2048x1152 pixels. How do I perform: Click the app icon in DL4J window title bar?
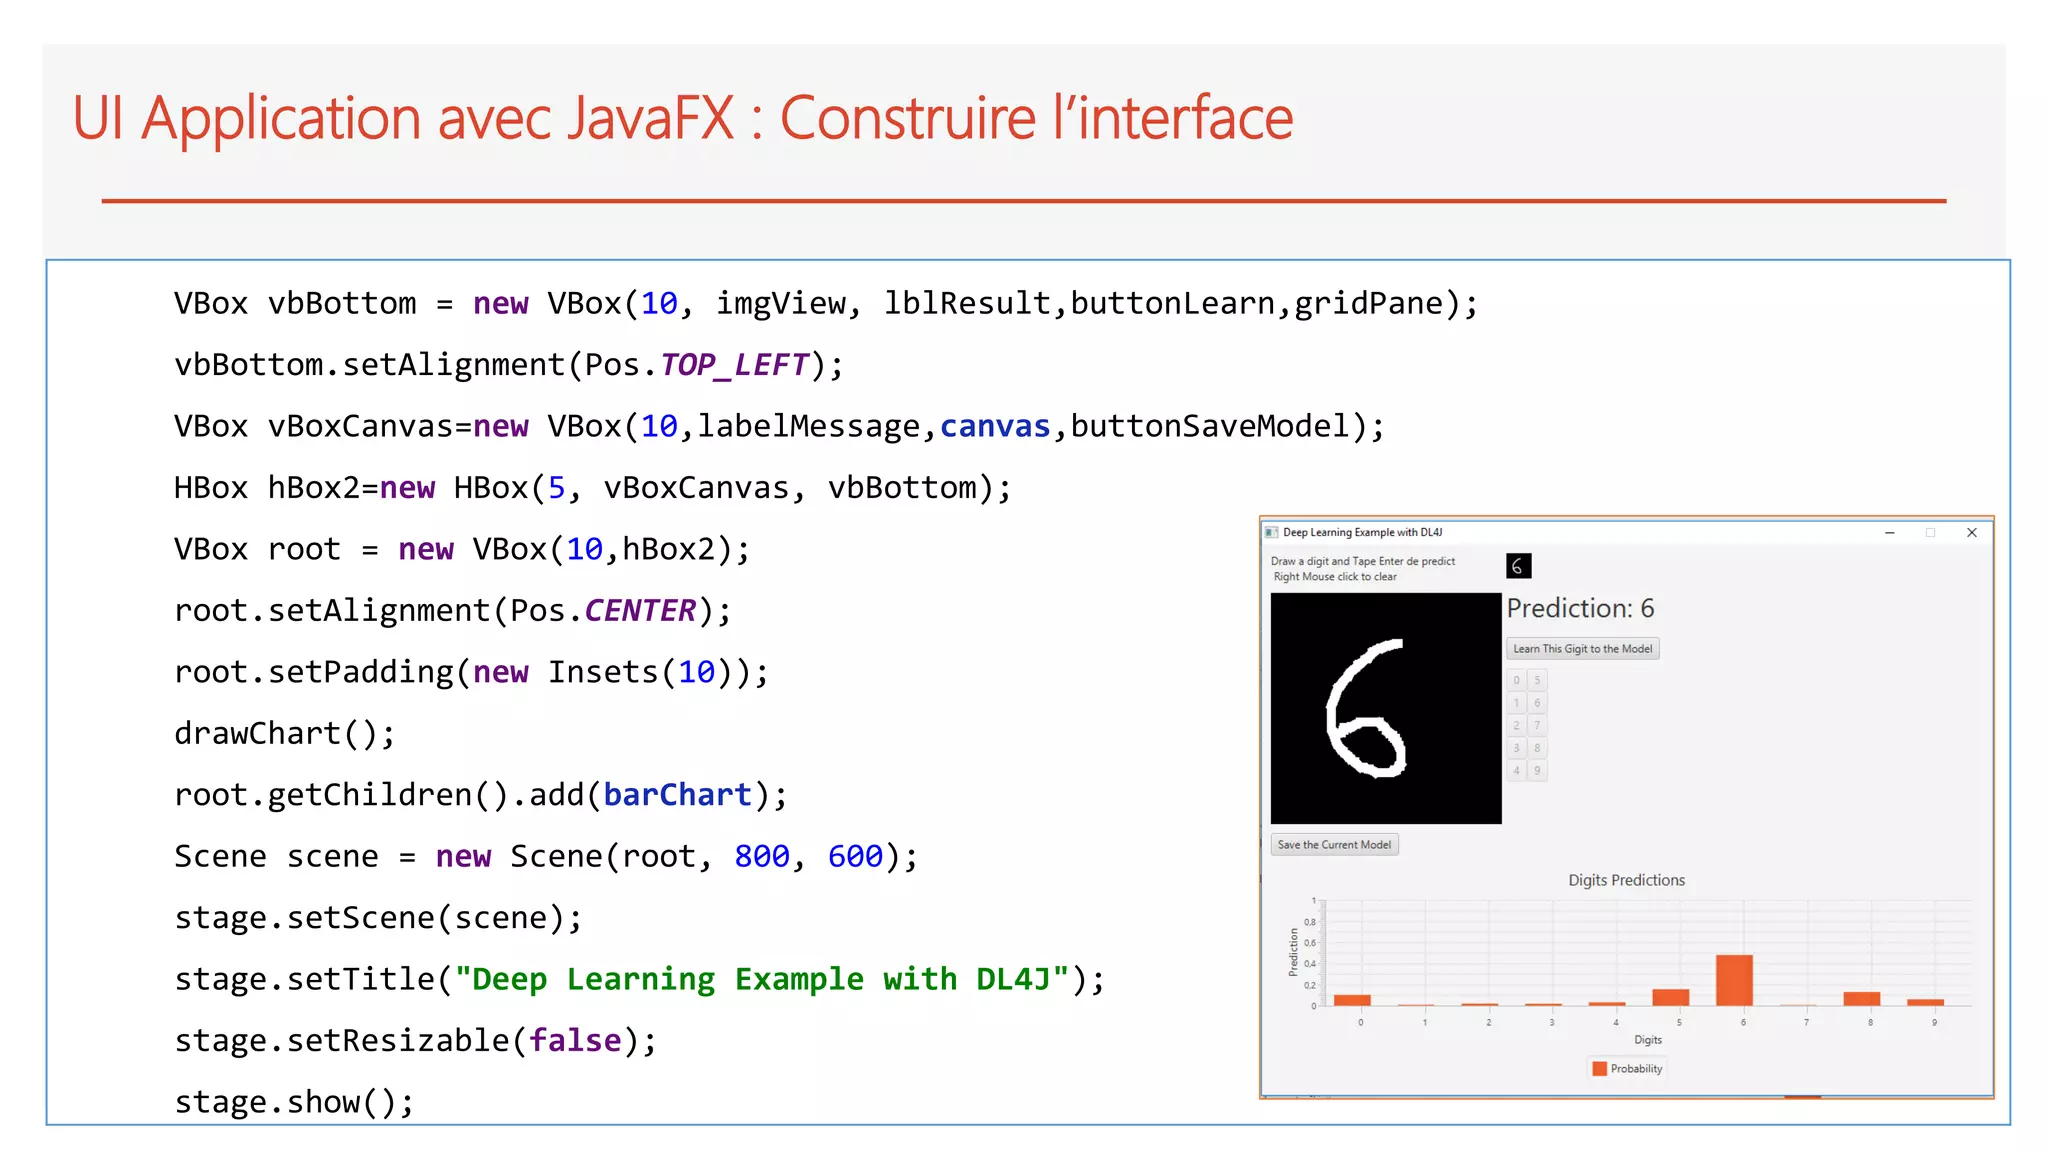[1271, 533]
